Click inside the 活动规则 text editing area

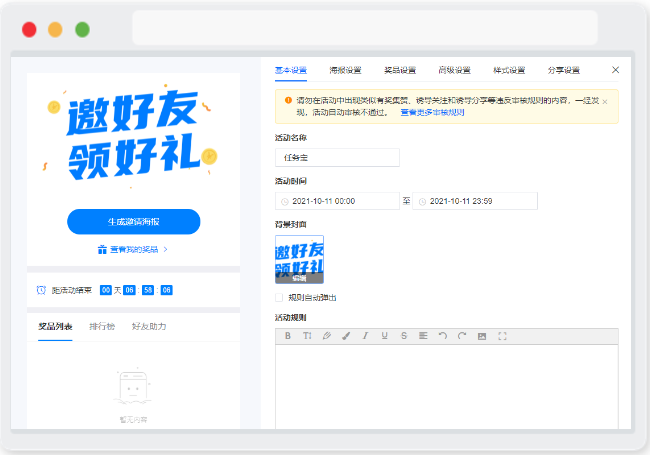point(447,387)
